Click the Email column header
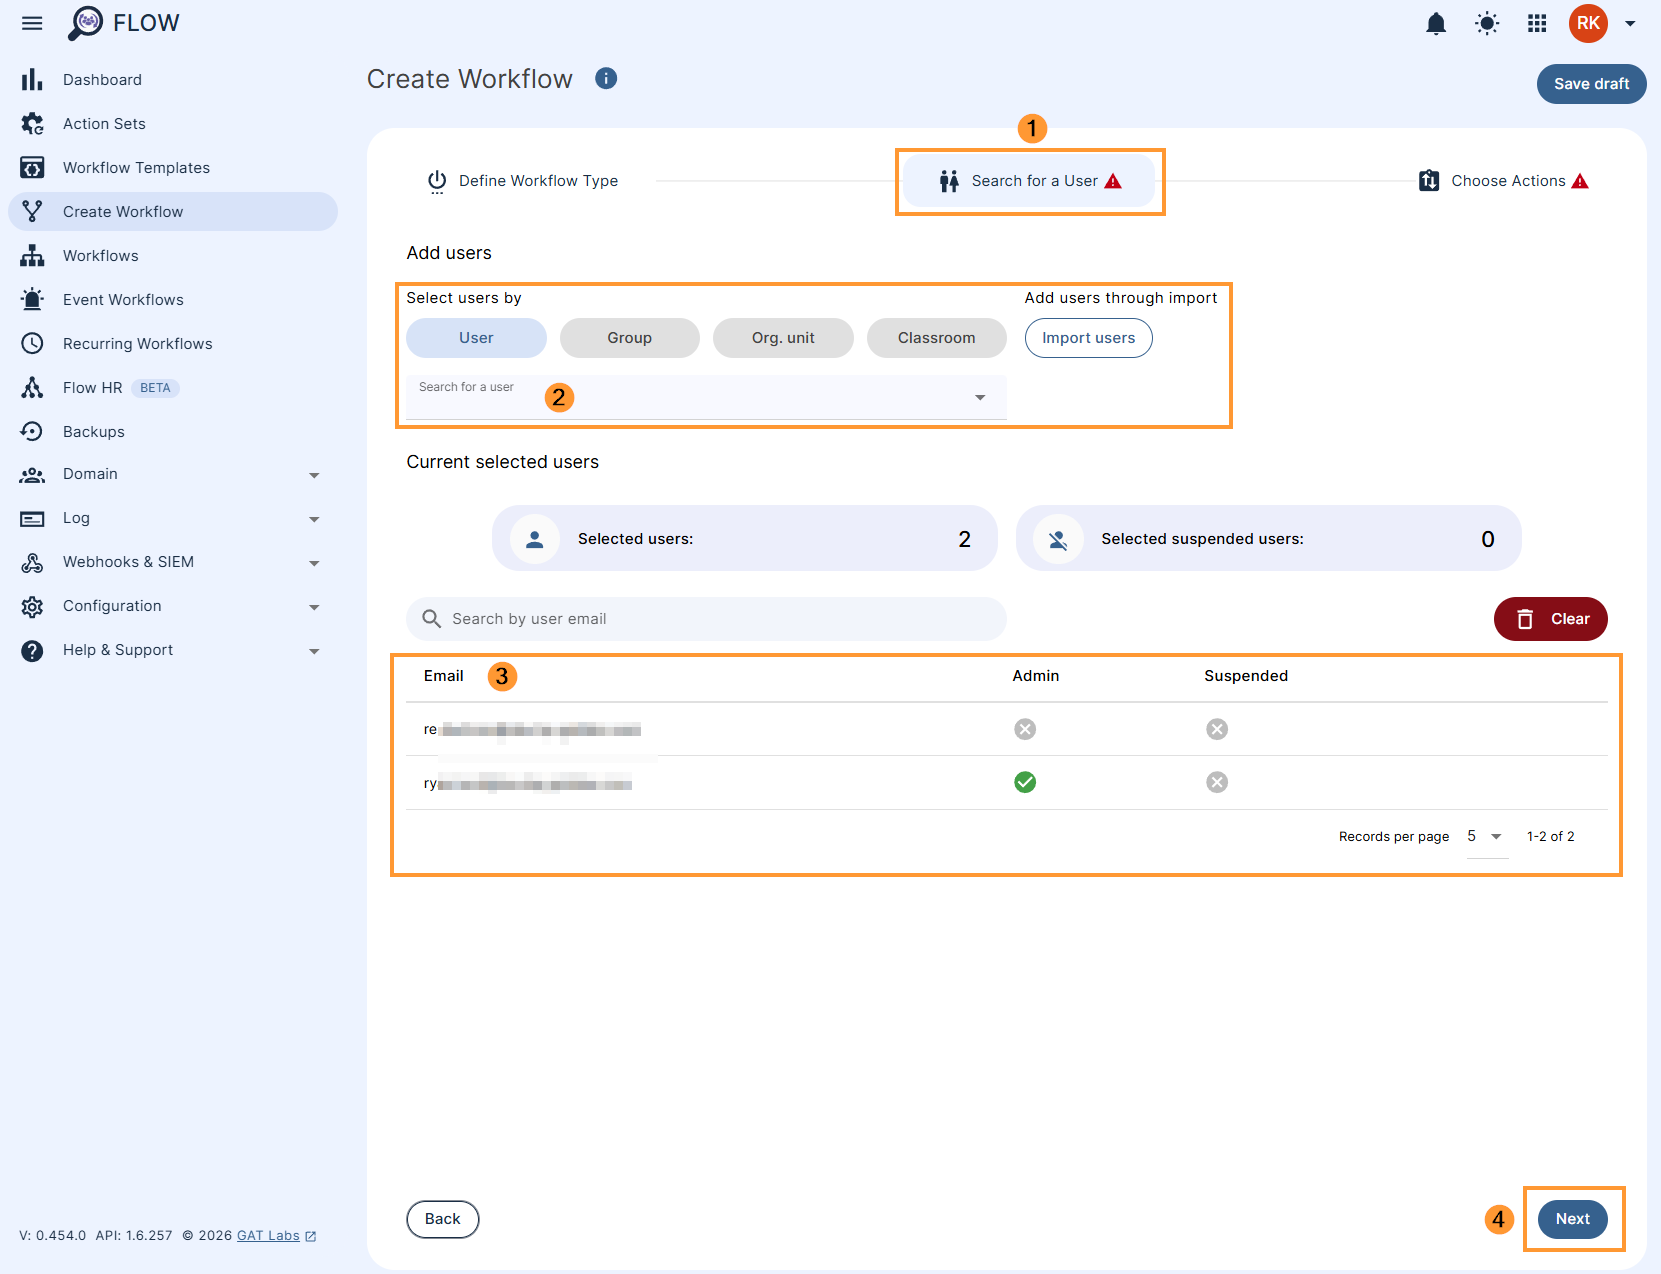The image size is (1661, 1274). click(443, 676)
